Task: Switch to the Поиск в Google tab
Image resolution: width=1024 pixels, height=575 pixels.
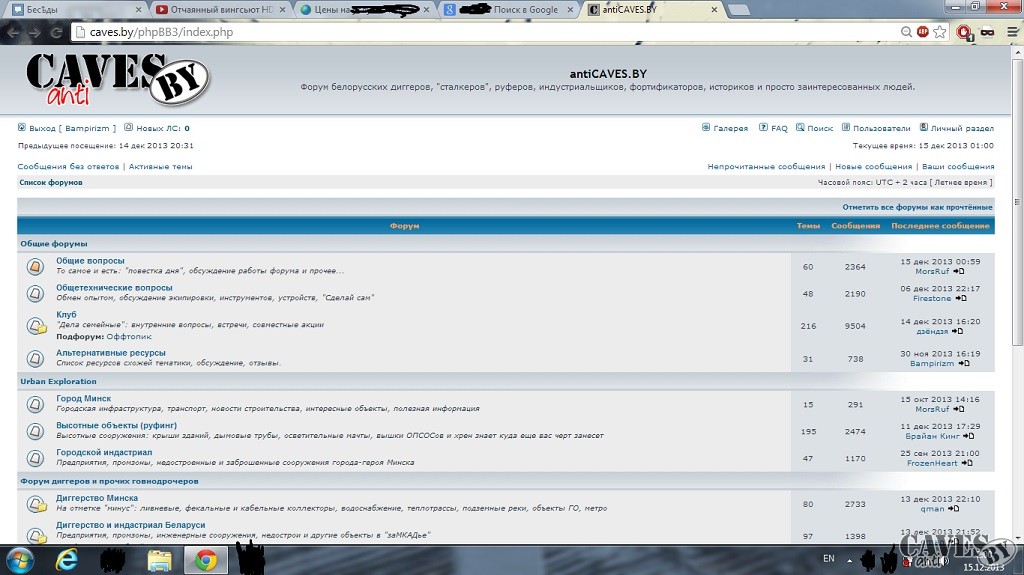Action: [x=510, y=9]
